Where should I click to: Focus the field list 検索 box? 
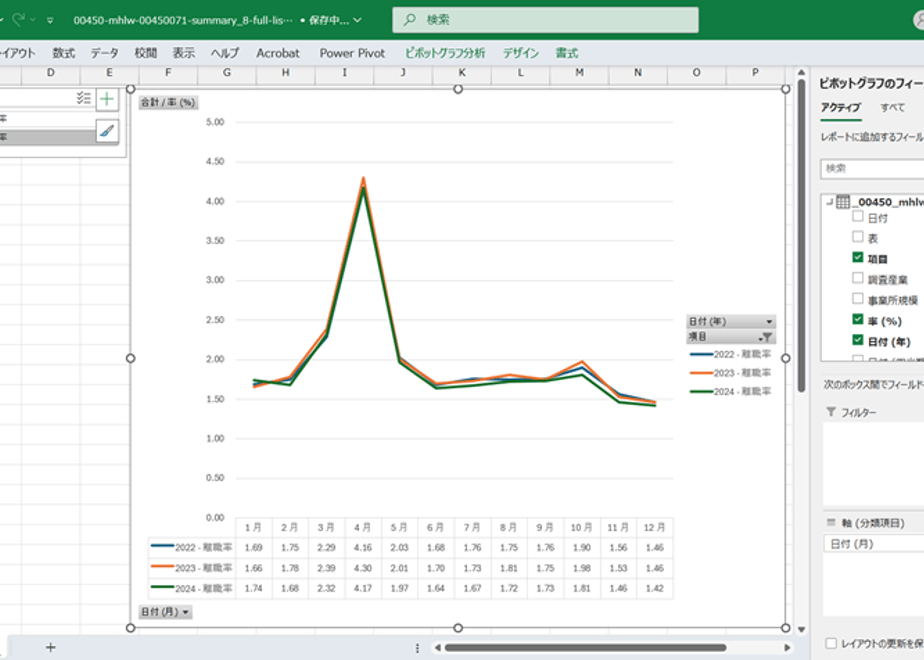pyautogui.click(x=872, y=169)
